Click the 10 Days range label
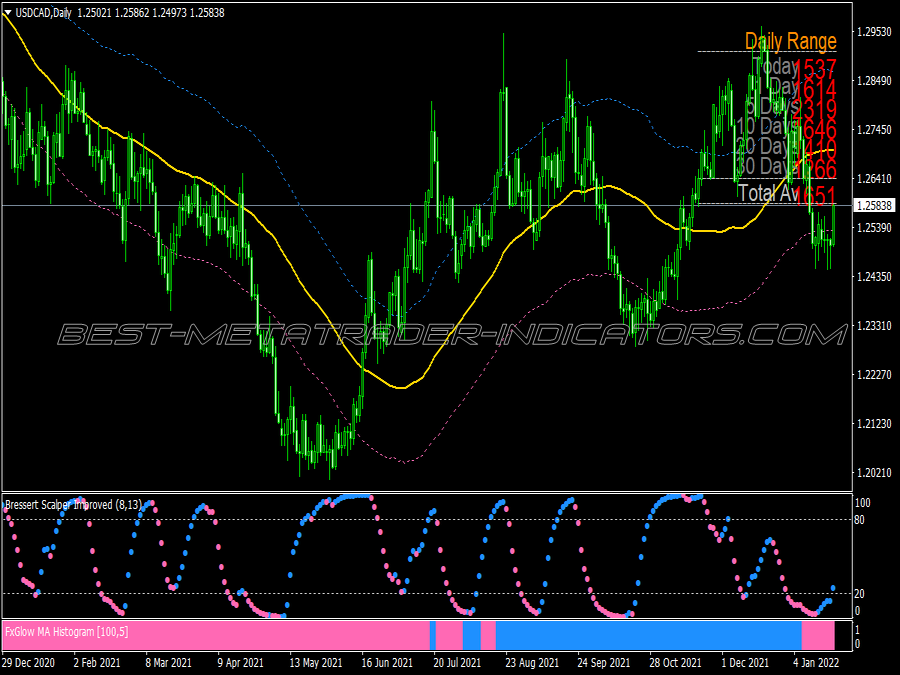900x675 pixels. pos(767,126)
